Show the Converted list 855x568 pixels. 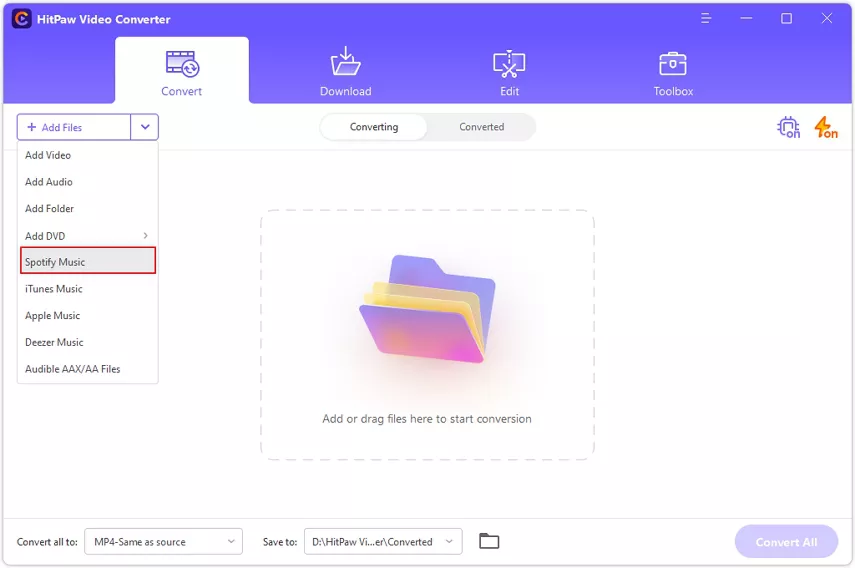click(481, 127)
